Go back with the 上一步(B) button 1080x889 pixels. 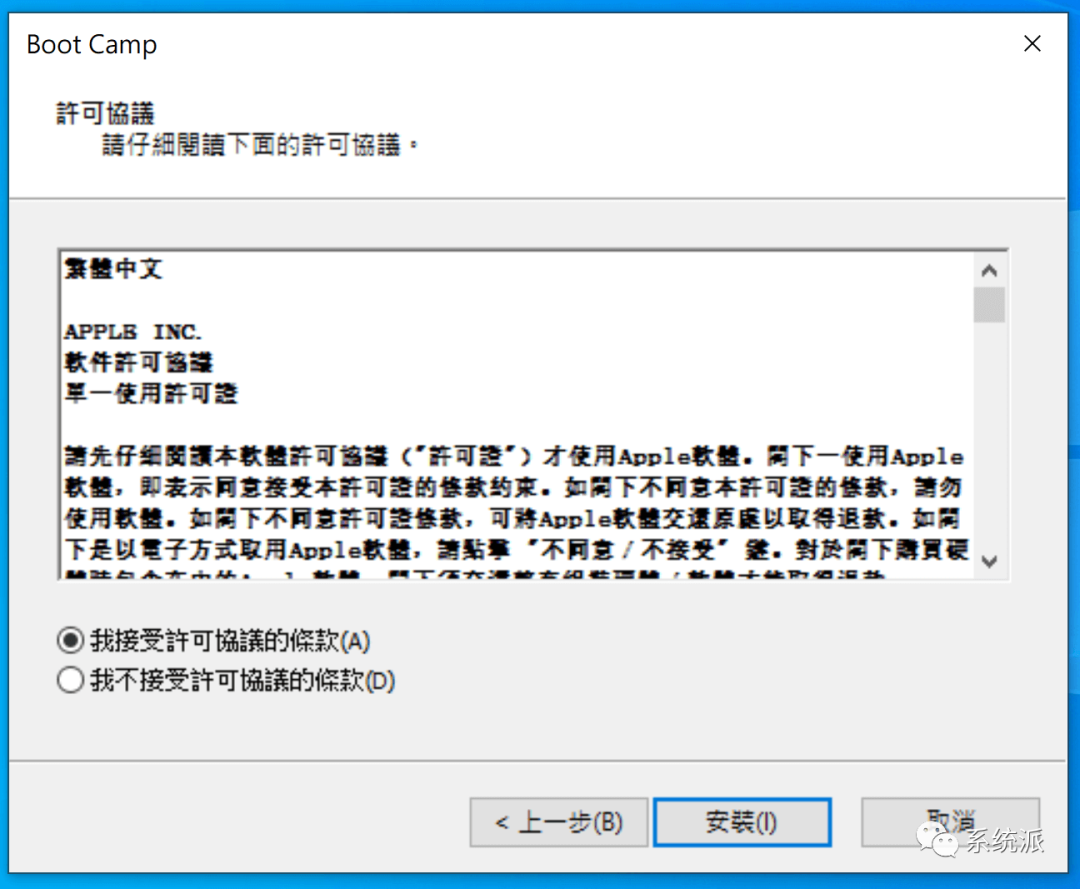tap(559, 822)
